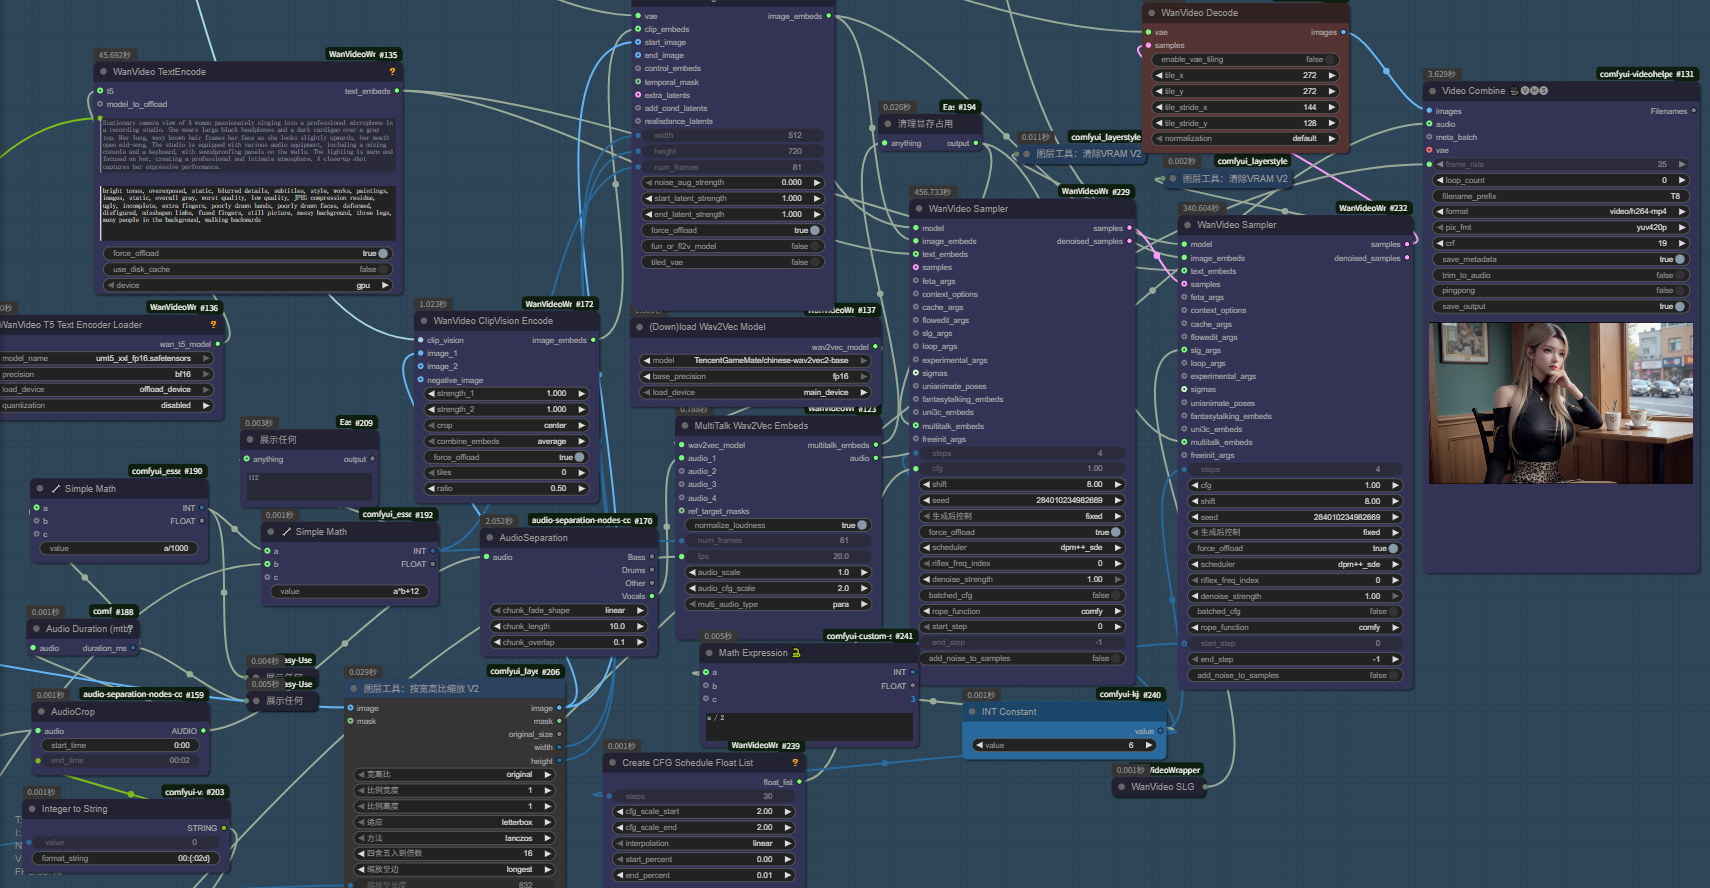Open crop center dropdown in ClipVision Encode

(506, 425)
